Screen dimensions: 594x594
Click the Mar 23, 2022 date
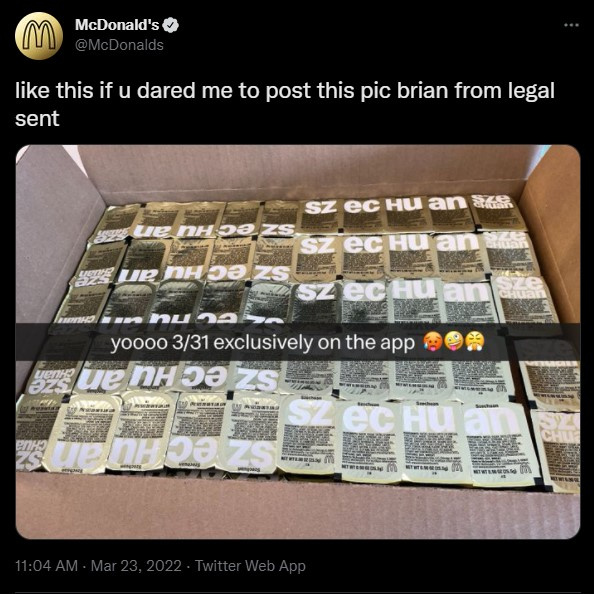[x=136, y=566]
